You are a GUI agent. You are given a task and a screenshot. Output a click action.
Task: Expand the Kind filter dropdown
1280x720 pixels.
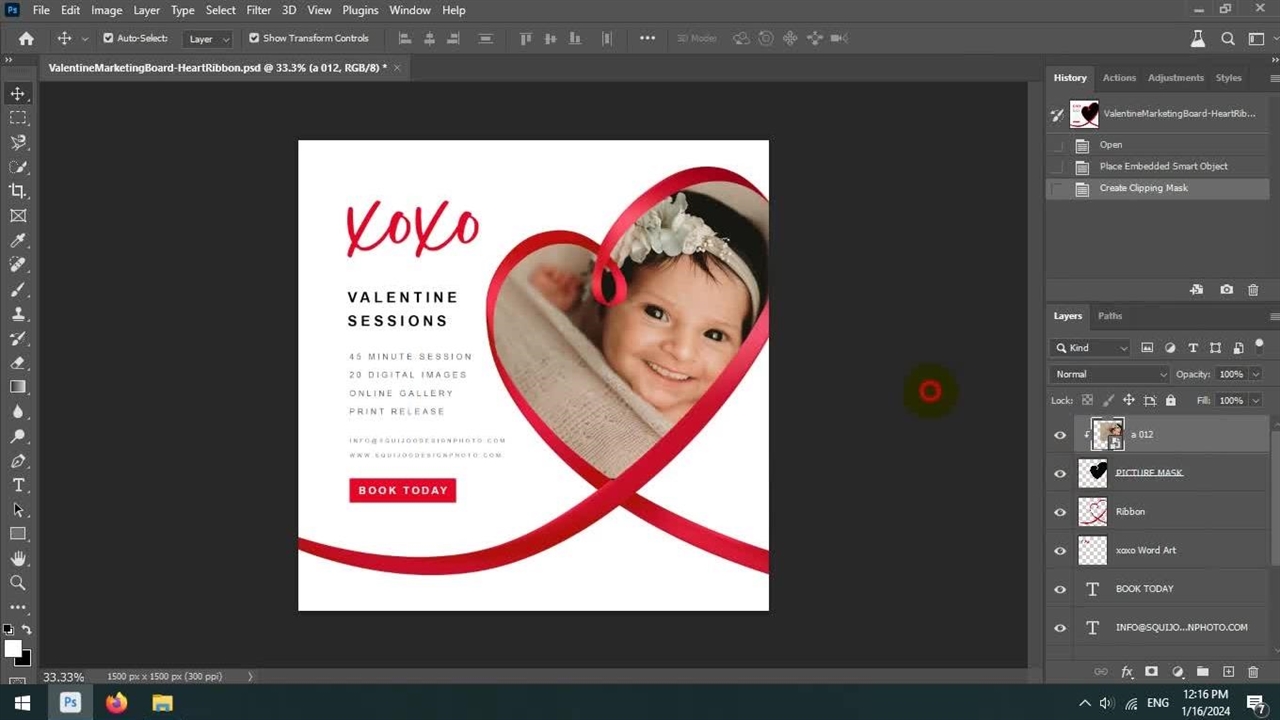click(1091, 348)
